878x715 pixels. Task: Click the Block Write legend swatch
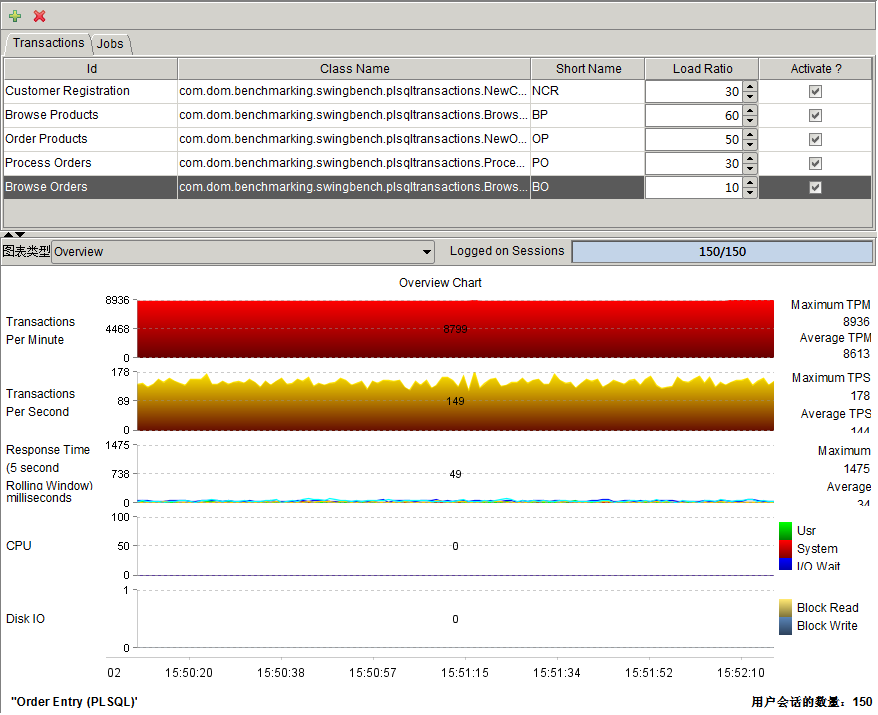785,626
